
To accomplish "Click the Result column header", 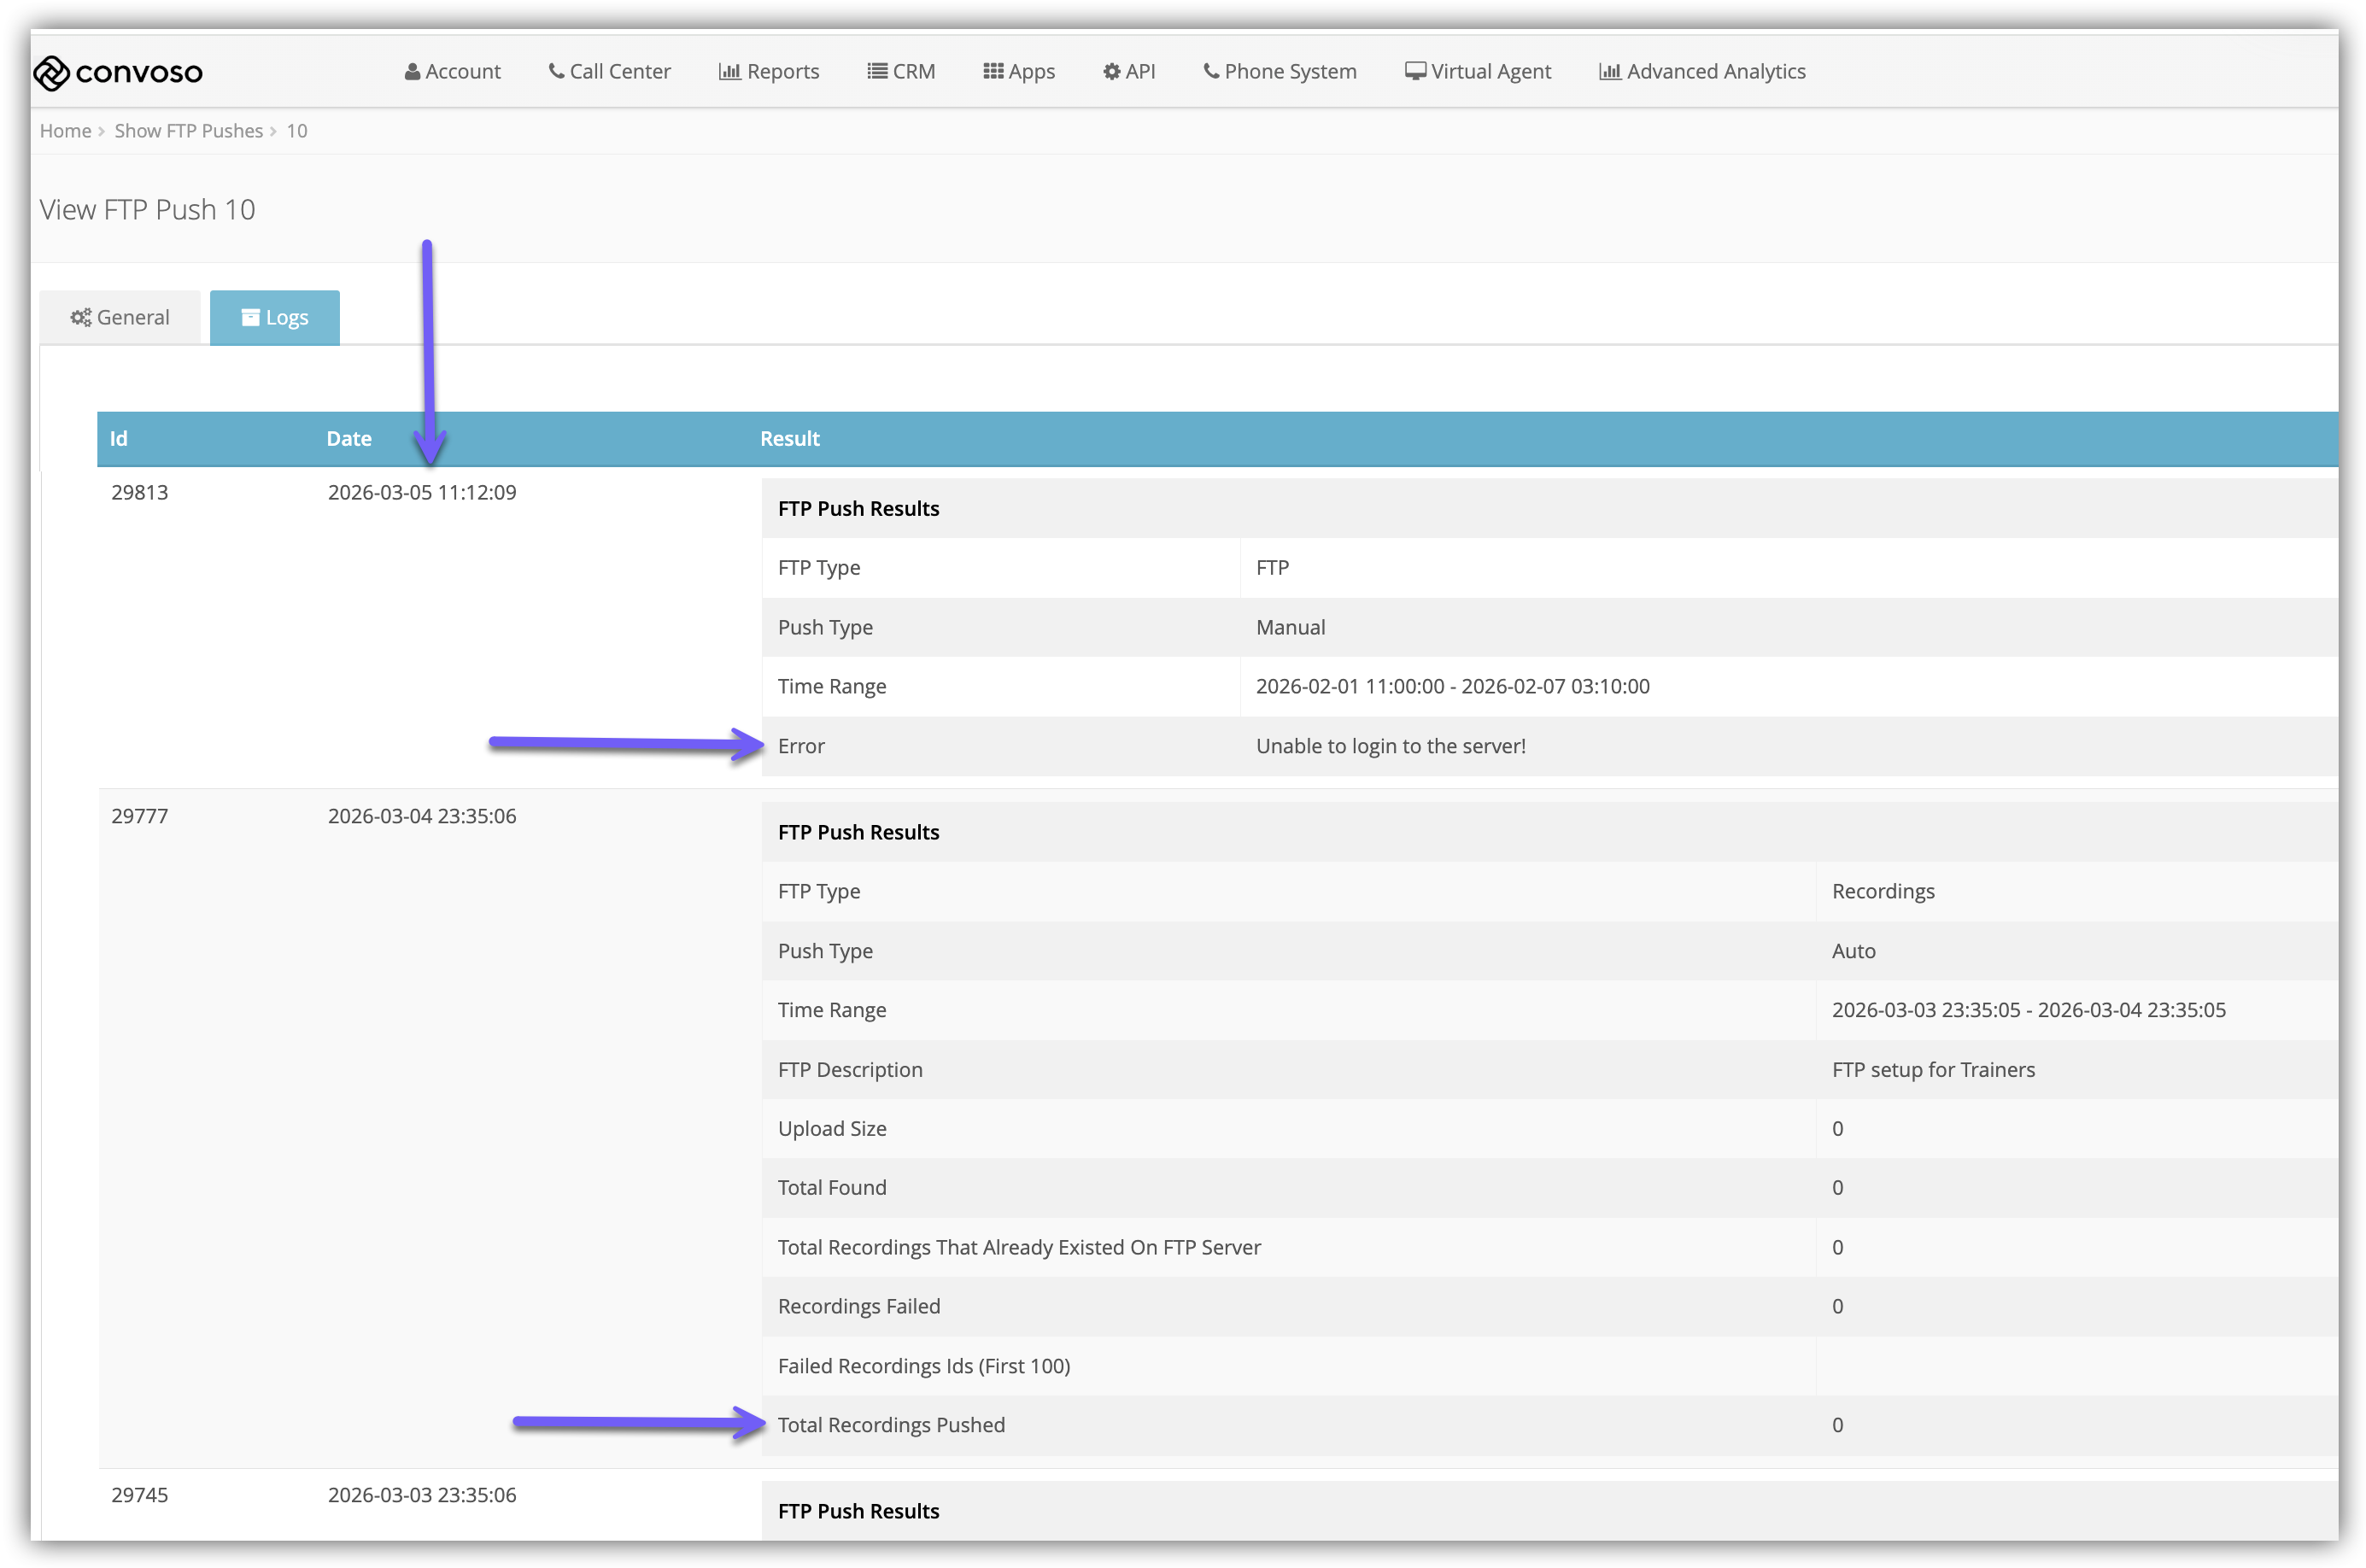I will tap(789, 438).
